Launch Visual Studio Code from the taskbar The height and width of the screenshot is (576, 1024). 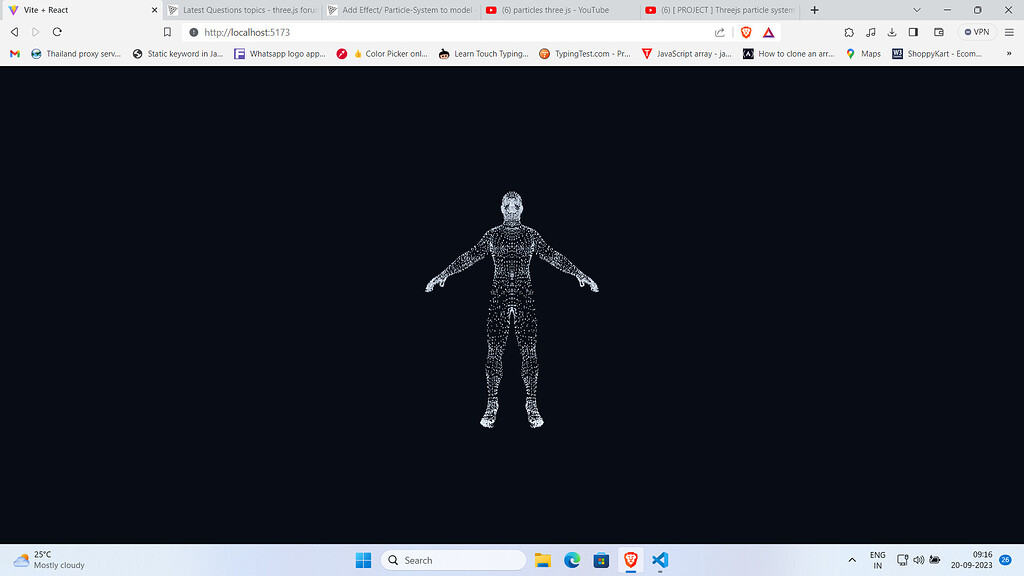pyautogui.click(x=659, y=560)
